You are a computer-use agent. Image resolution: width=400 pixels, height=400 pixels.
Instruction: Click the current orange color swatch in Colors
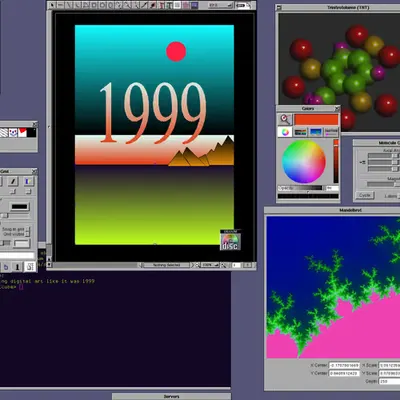coord(316,119)
